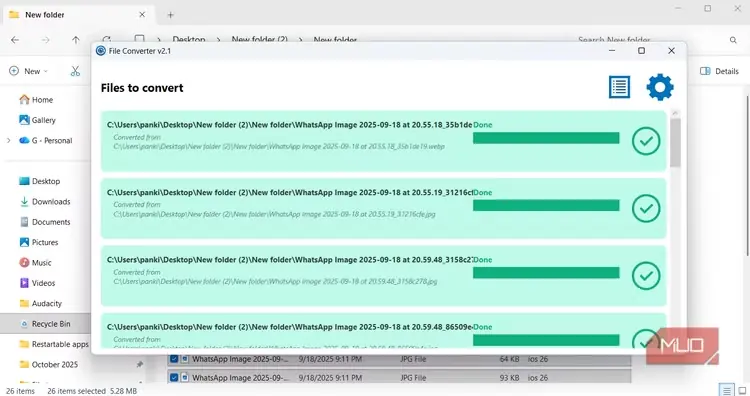The height and width of the screenshot is (396, 750).
Task: Open Music in Explorer sidebar
Action: coord(35,263)
